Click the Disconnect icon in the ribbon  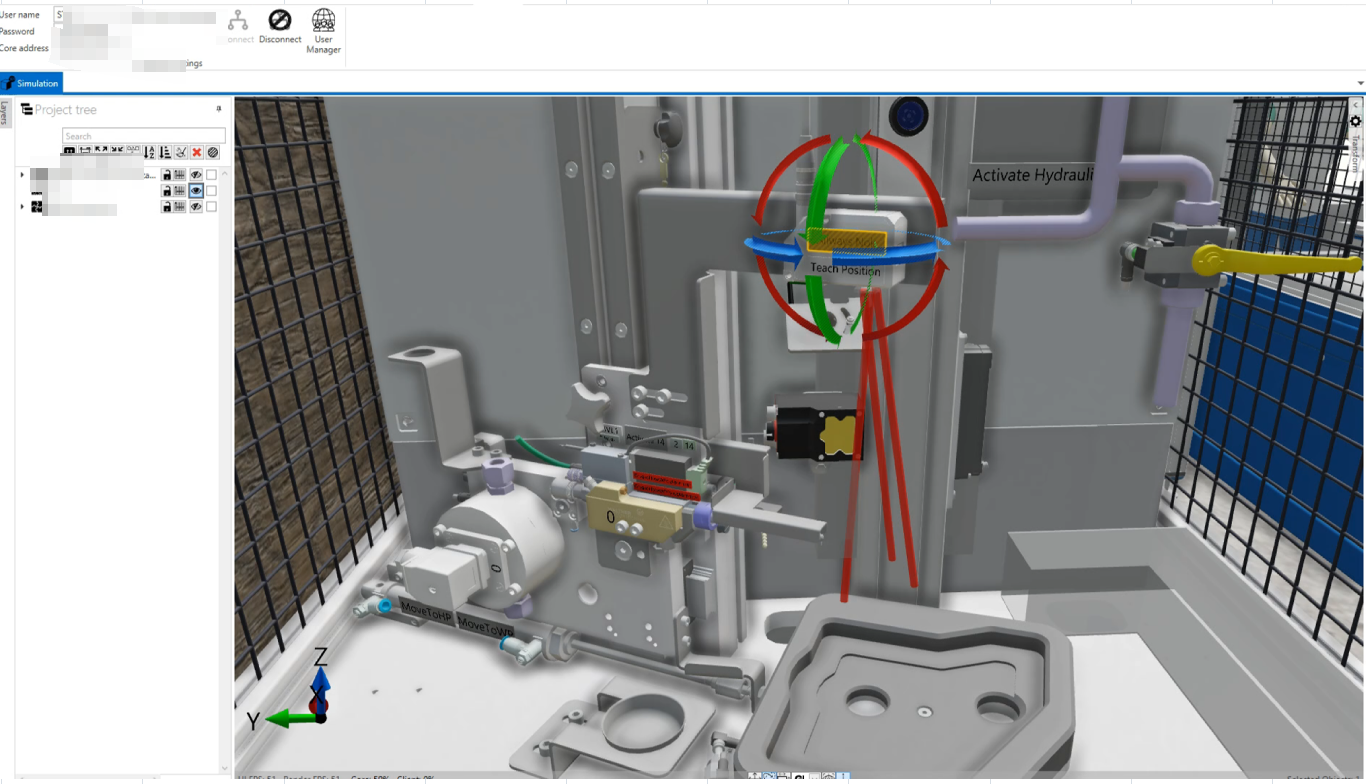pos(280,26)
